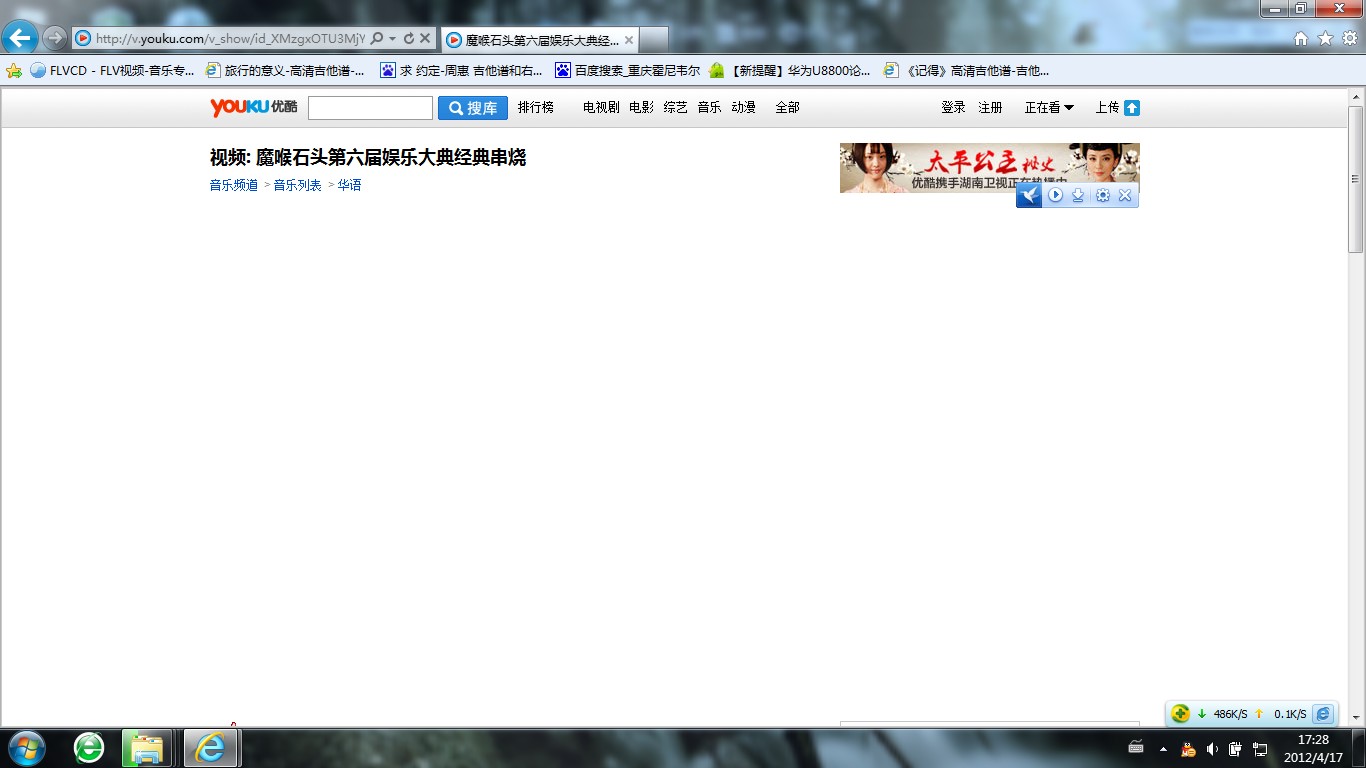Click the download icon on the floating toolbar
The height and width of the screenshot is (768, 1366).
pos(1078,195)
